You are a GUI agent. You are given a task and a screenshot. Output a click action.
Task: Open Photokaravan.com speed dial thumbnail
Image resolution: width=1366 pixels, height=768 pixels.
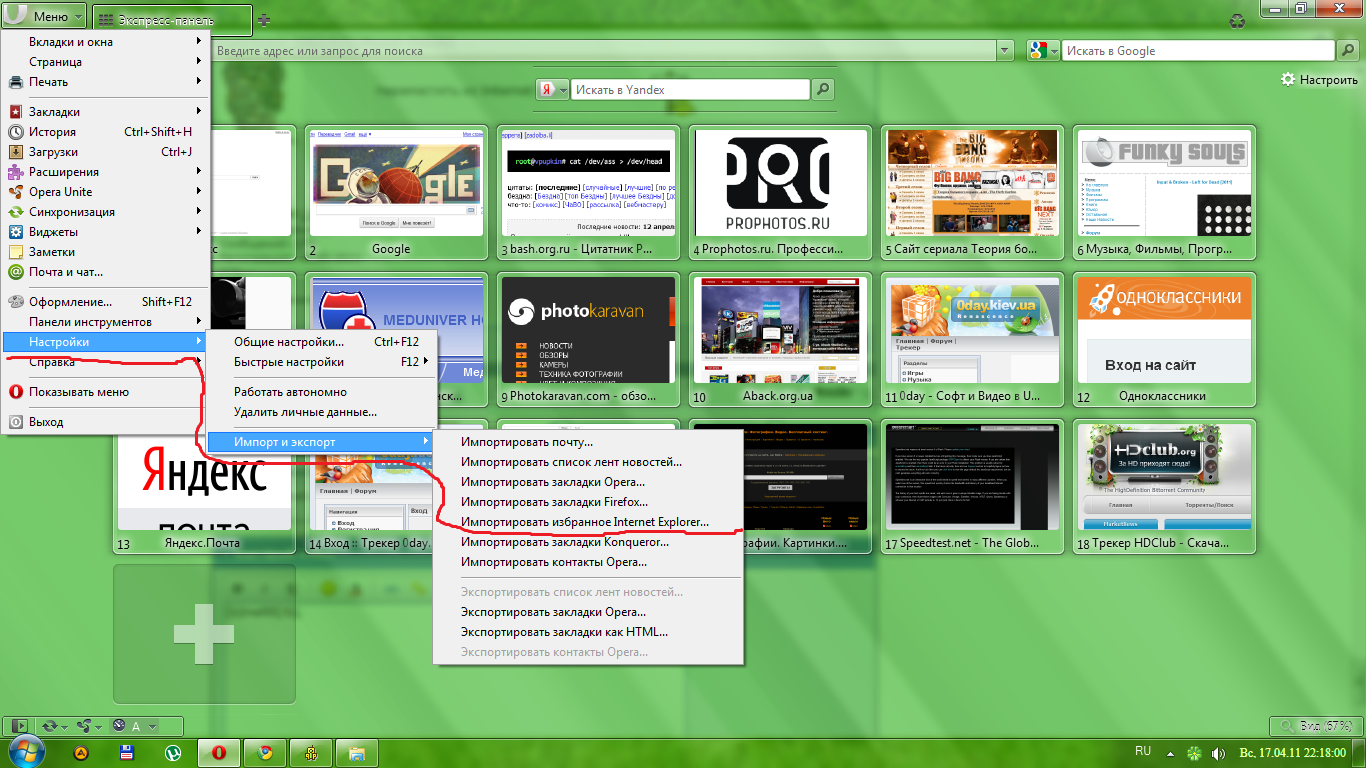click(x=588, y=339)
